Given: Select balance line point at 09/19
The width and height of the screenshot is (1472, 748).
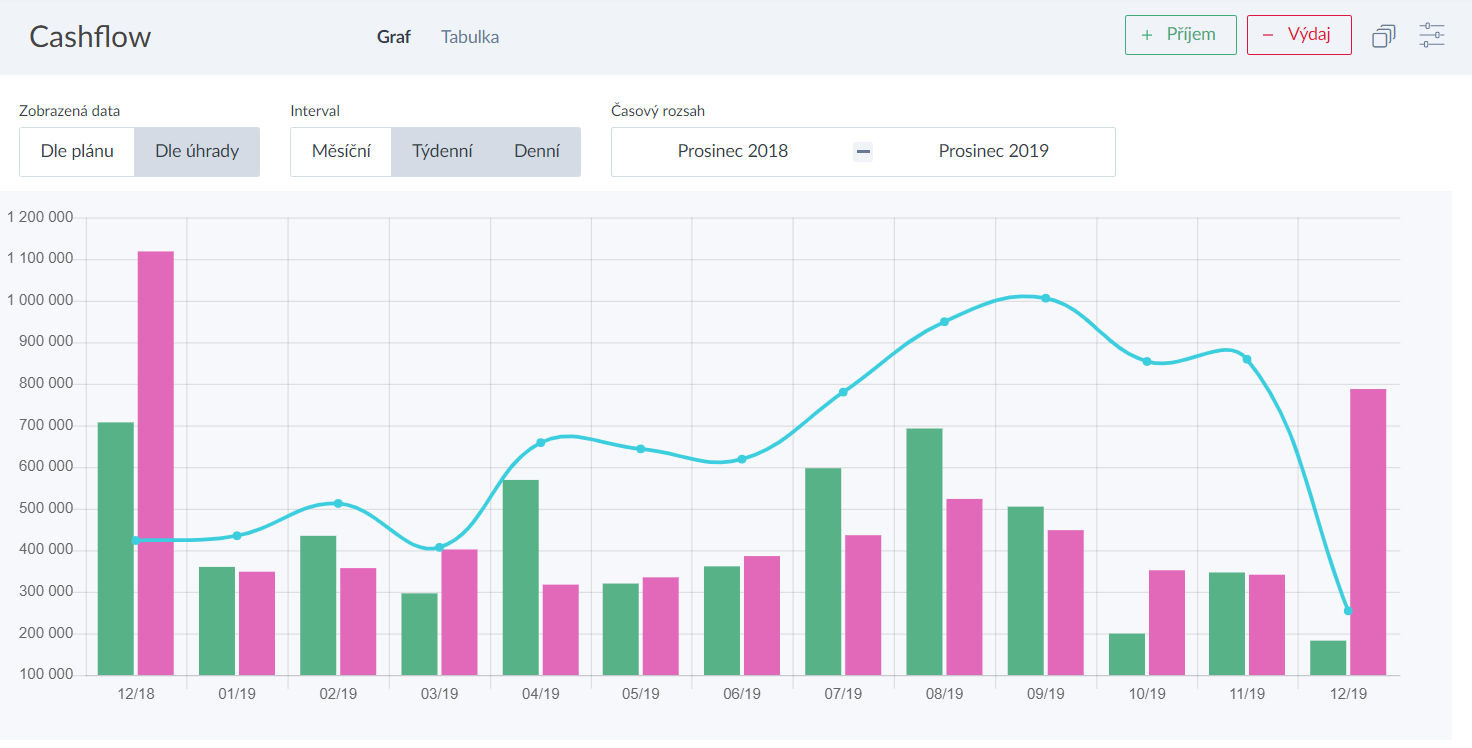Looking at the screenshot, I should 1045,298.
